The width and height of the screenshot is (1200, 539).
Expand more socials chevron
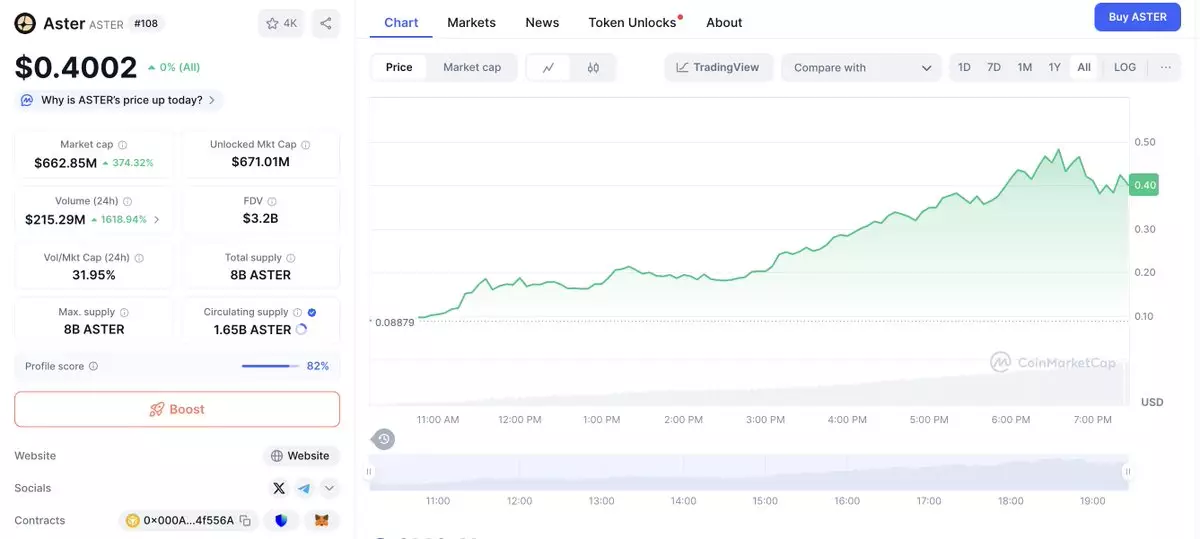click(x=329, y=488)
